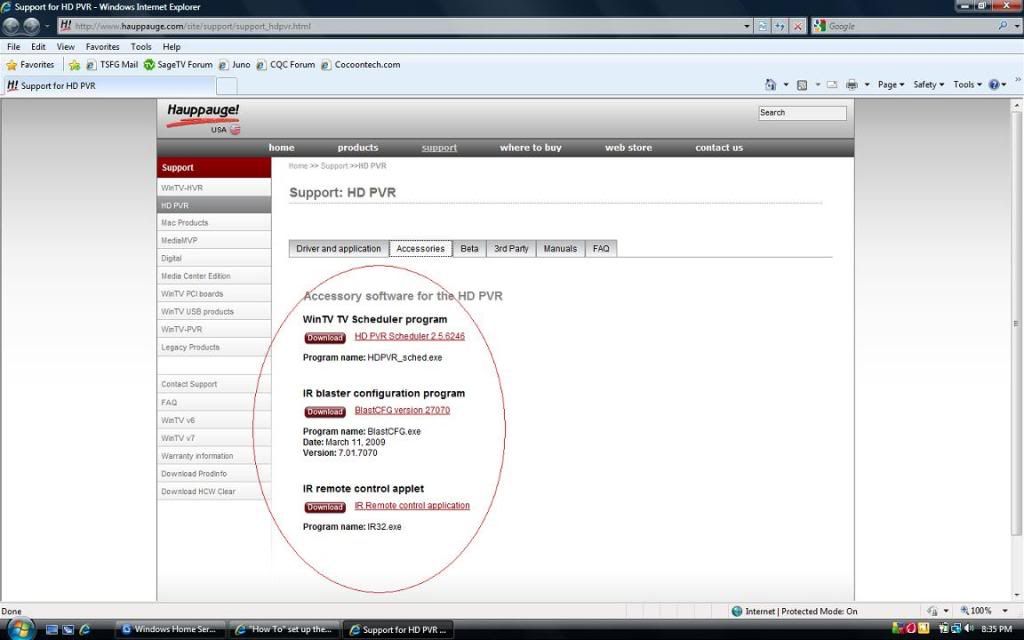
Task: Download the HD PVR Scheduler program
Action: (325, 338)
